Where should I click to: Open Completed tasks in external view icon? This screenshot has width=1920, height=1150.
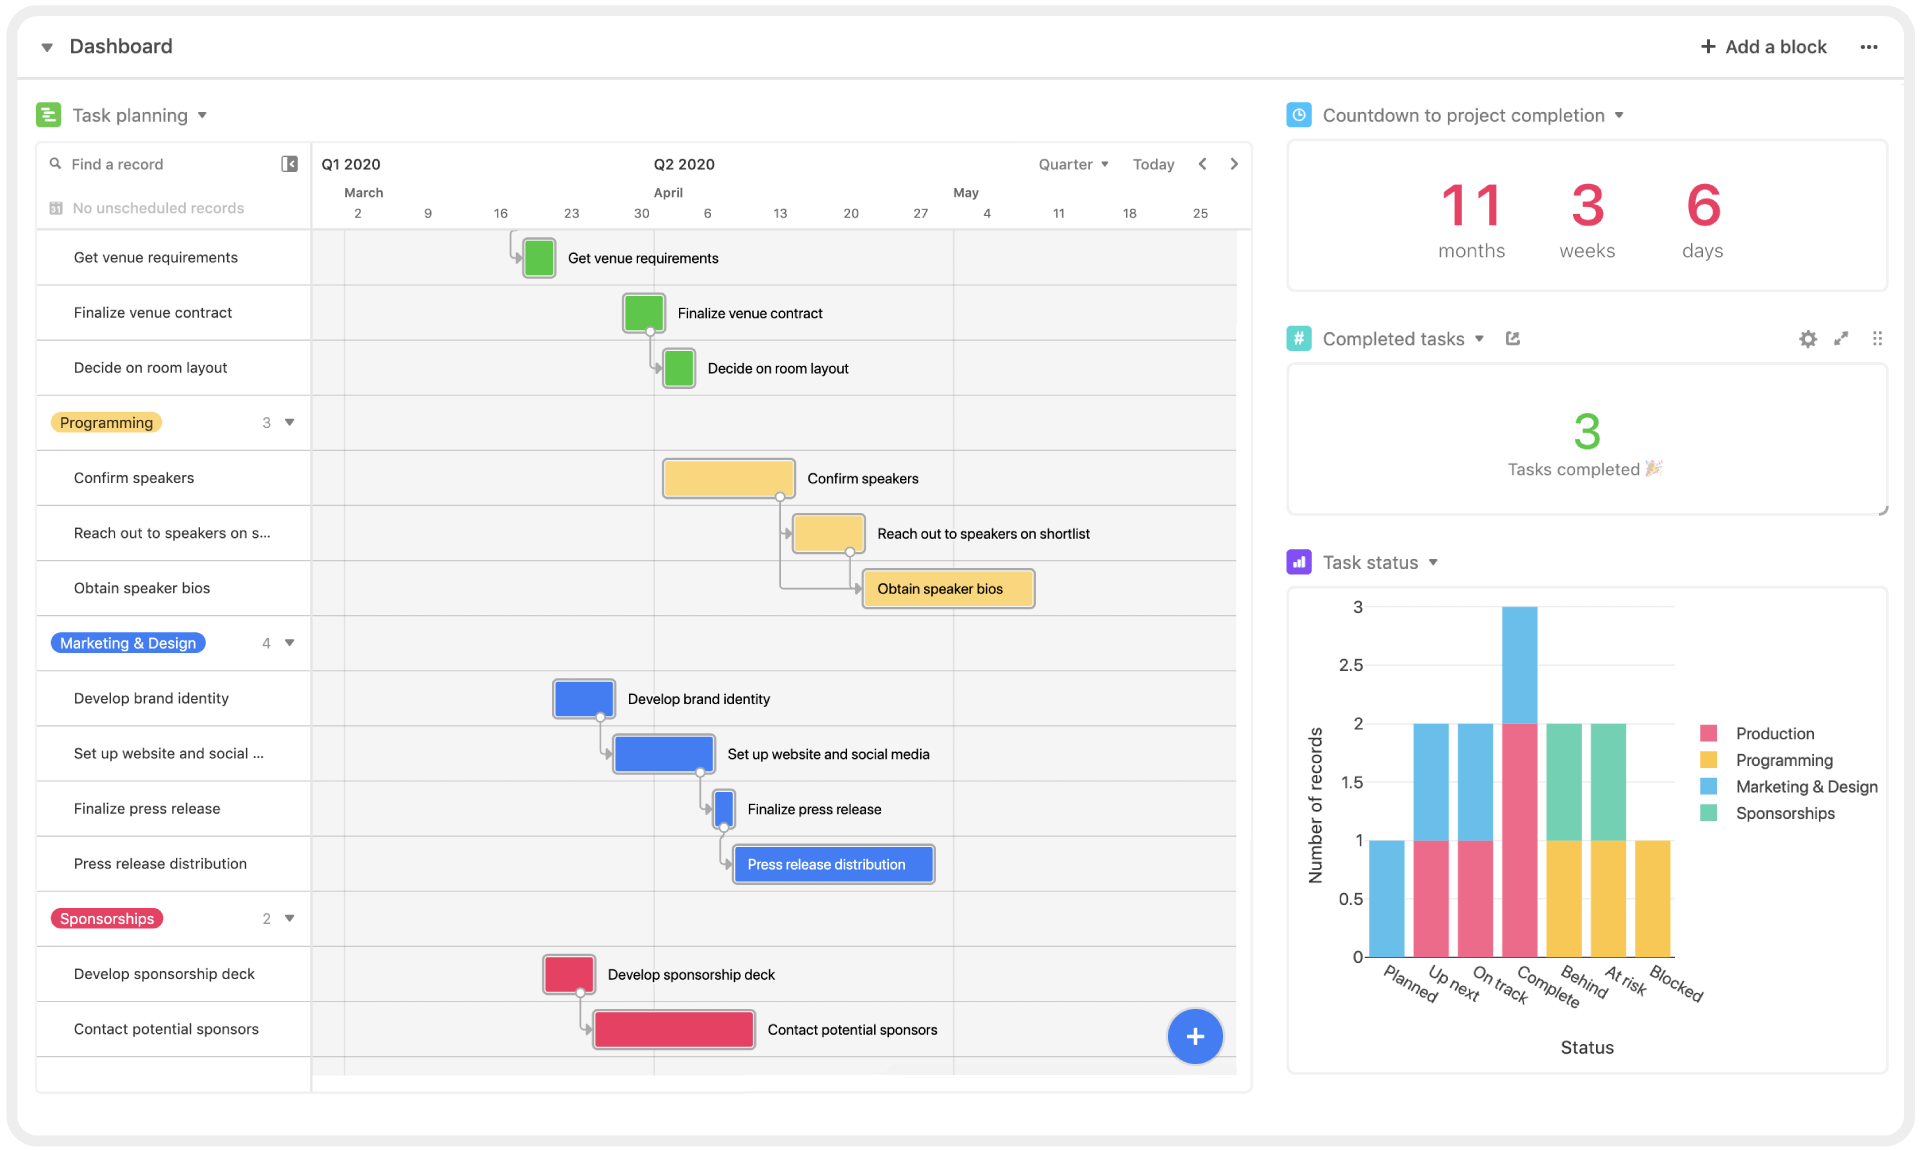tap(1513, 338)
